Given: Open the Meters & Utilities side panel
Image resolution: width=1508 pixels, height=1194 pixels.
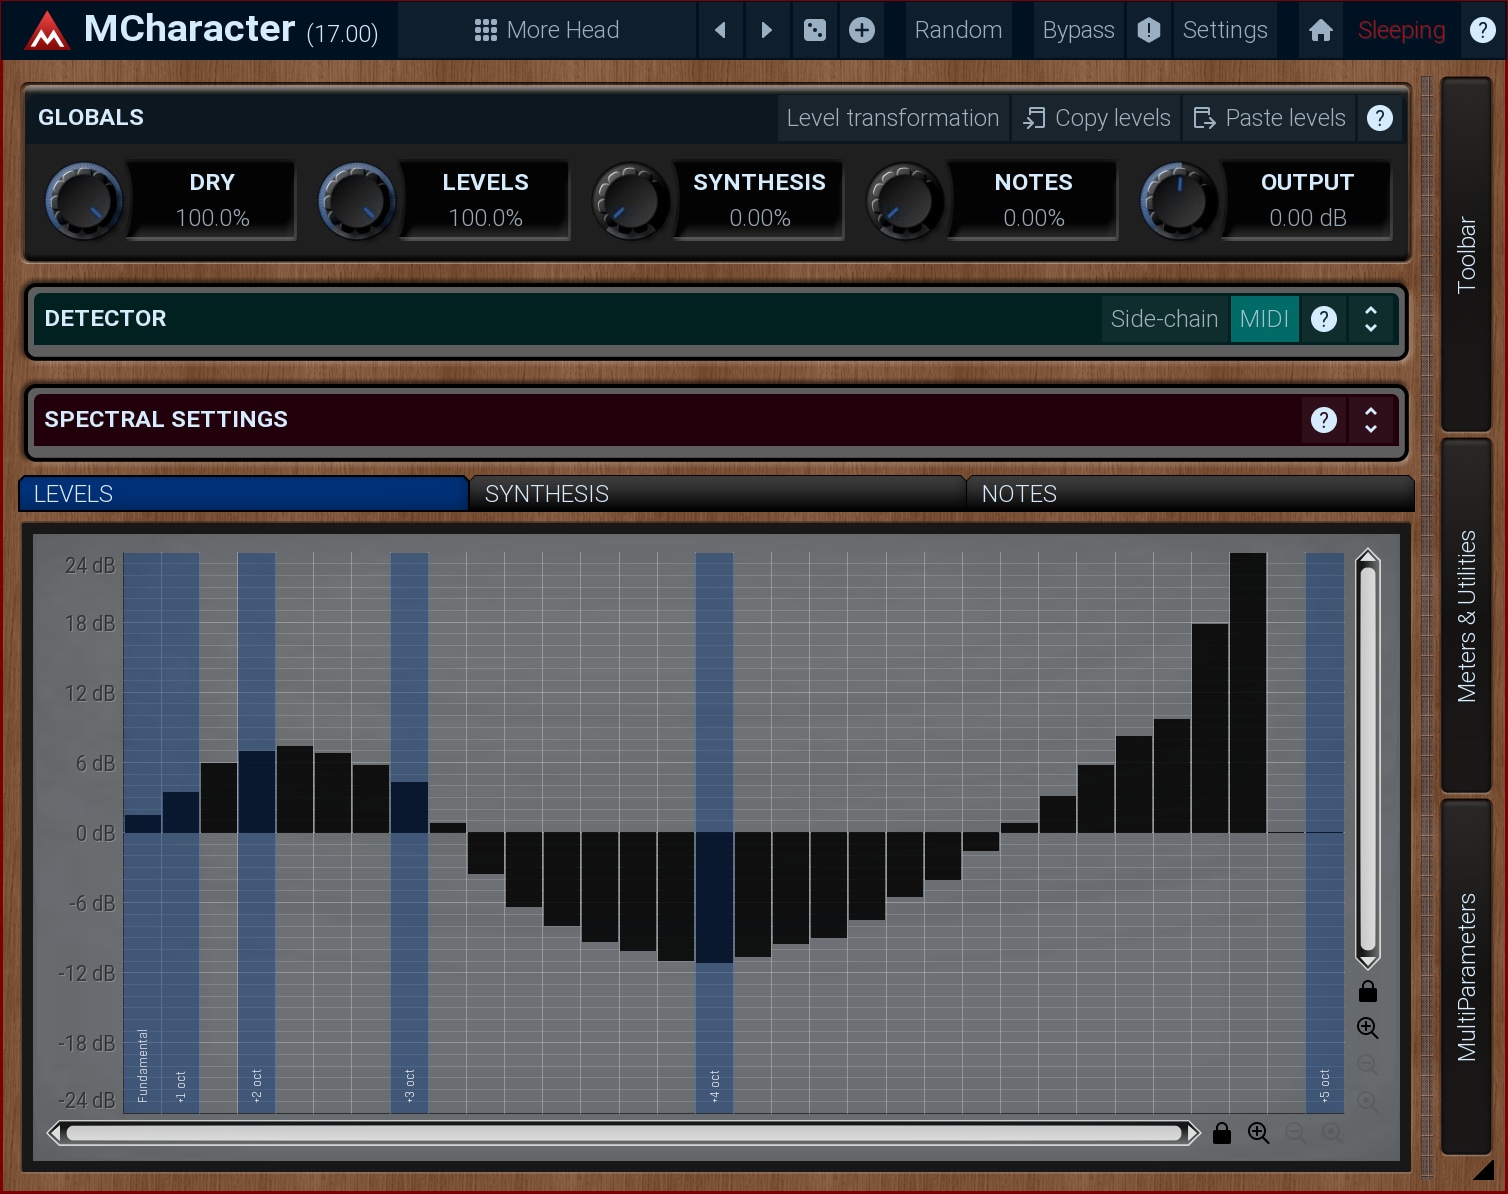Looking at the screenshot, I should coord(1466,615).
